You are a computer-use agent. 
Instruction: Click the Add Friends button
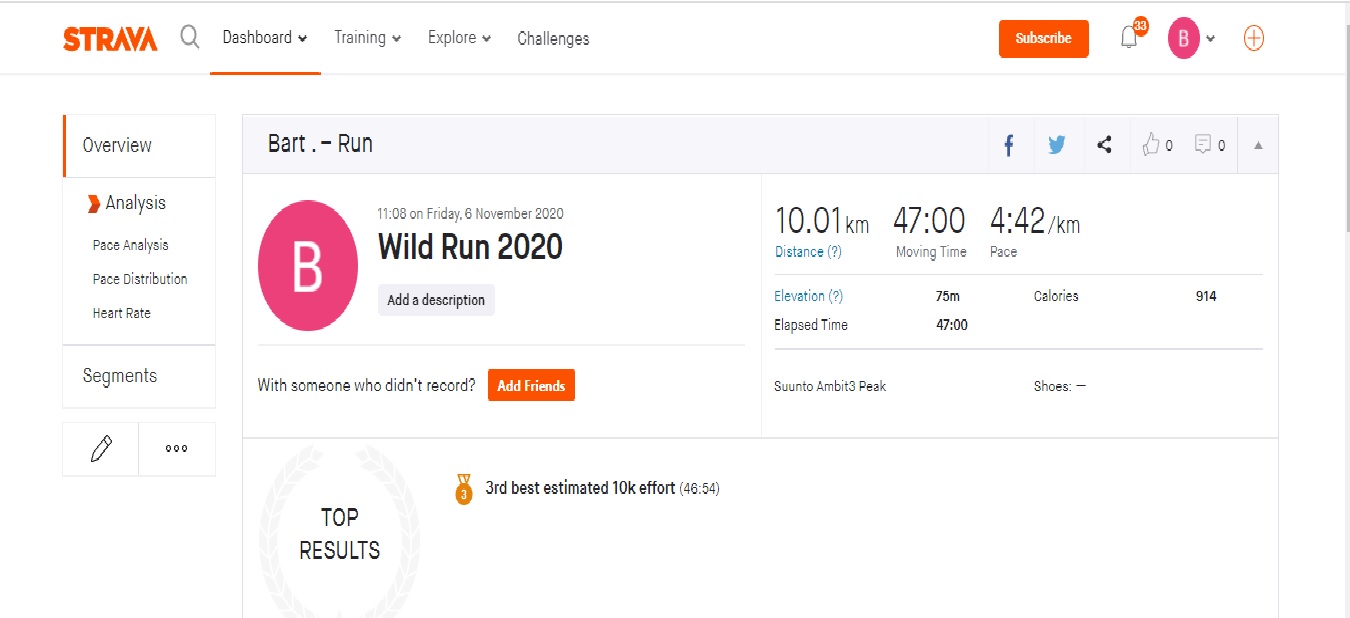tap(531, 385)
